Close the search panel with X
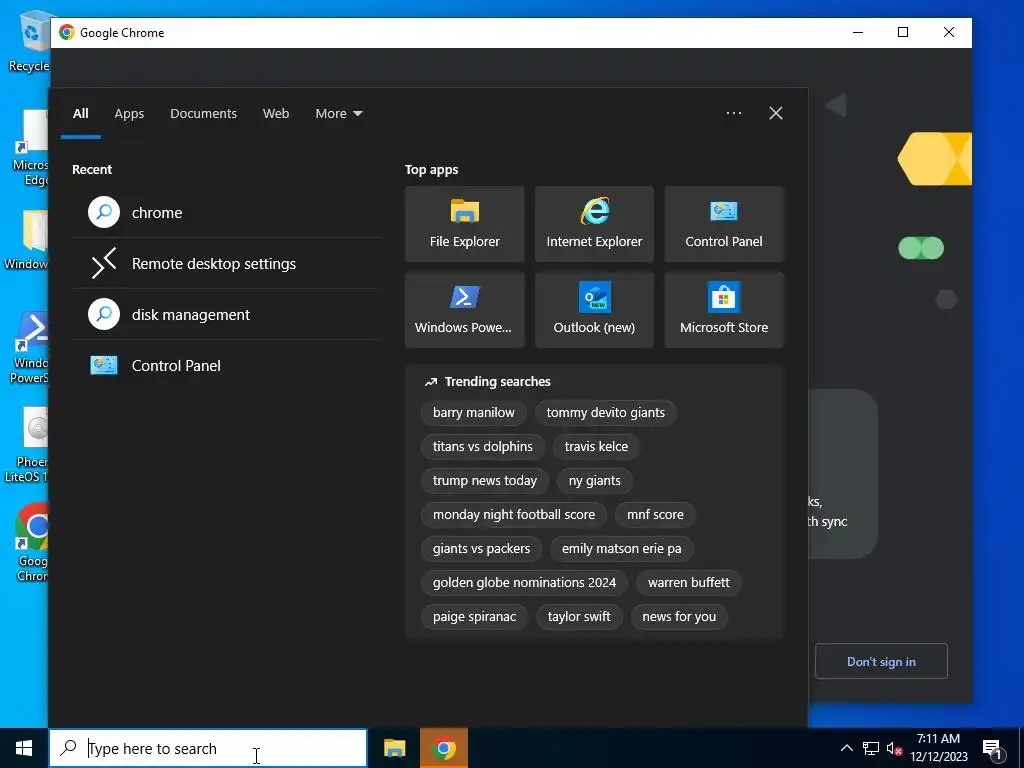Viewport: 1024px width, 768px height. tap(775, 113)
